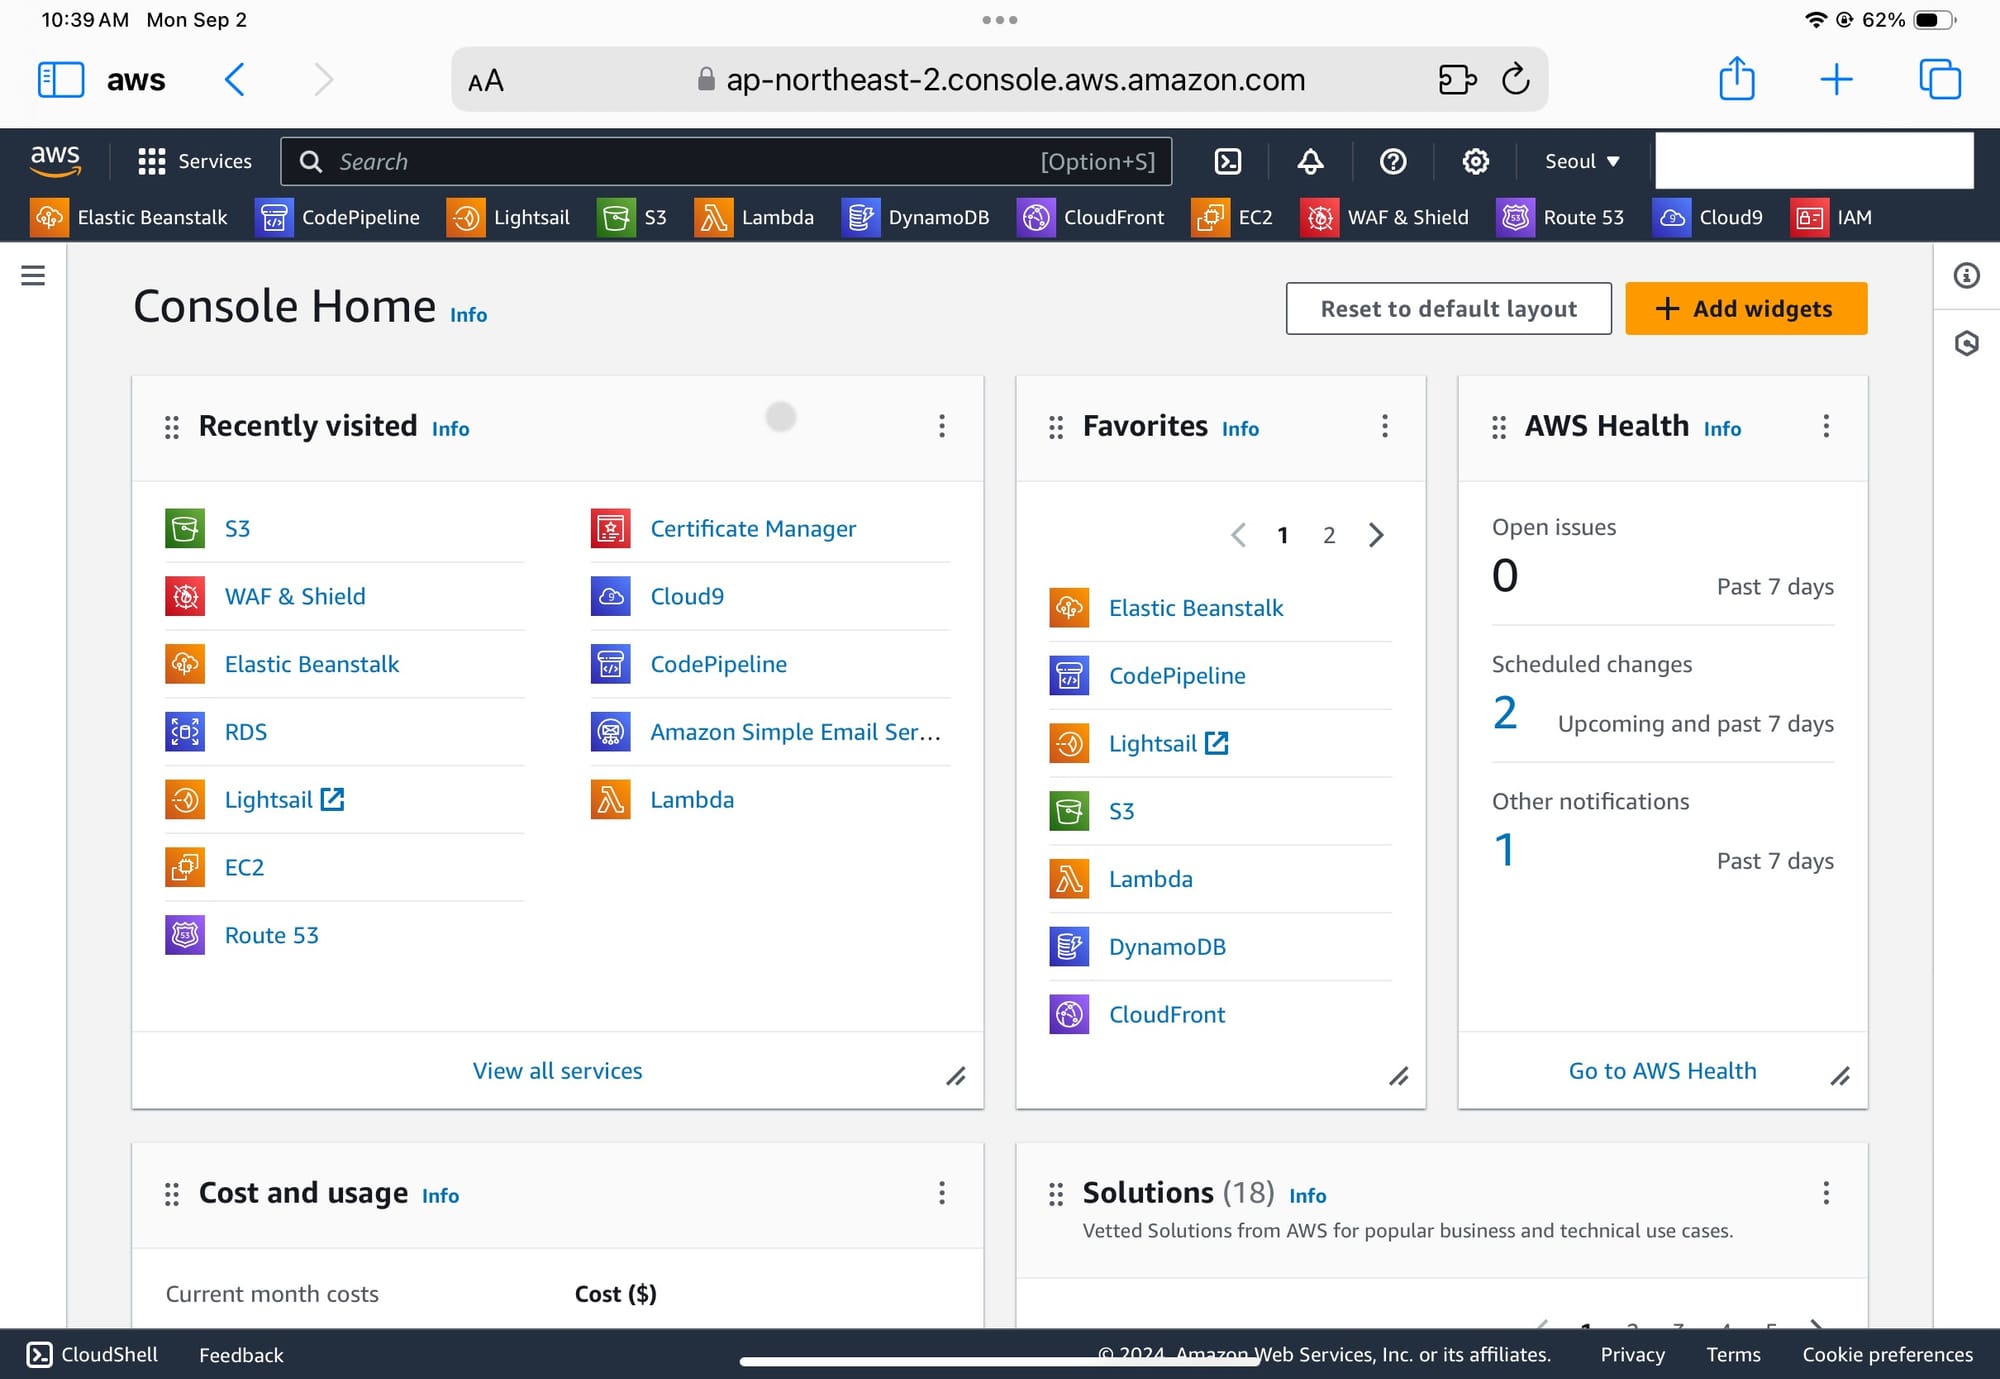
Task: Open the info panel icon on right rail
Action: 1966,275
